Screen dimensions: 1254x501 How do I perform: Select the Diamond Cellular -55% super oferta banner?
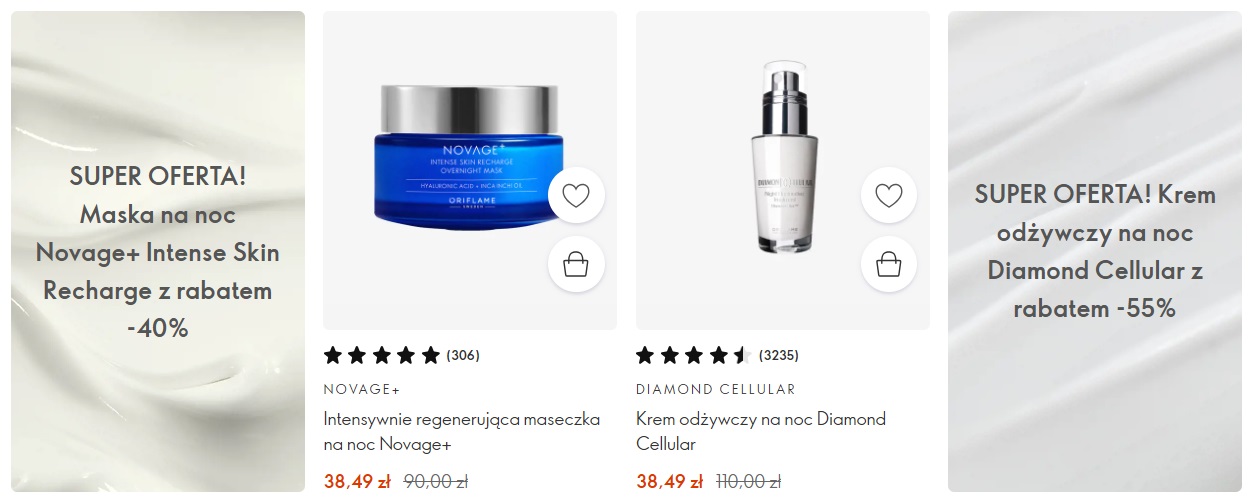pyautogui.click(x=1095, y=252)
